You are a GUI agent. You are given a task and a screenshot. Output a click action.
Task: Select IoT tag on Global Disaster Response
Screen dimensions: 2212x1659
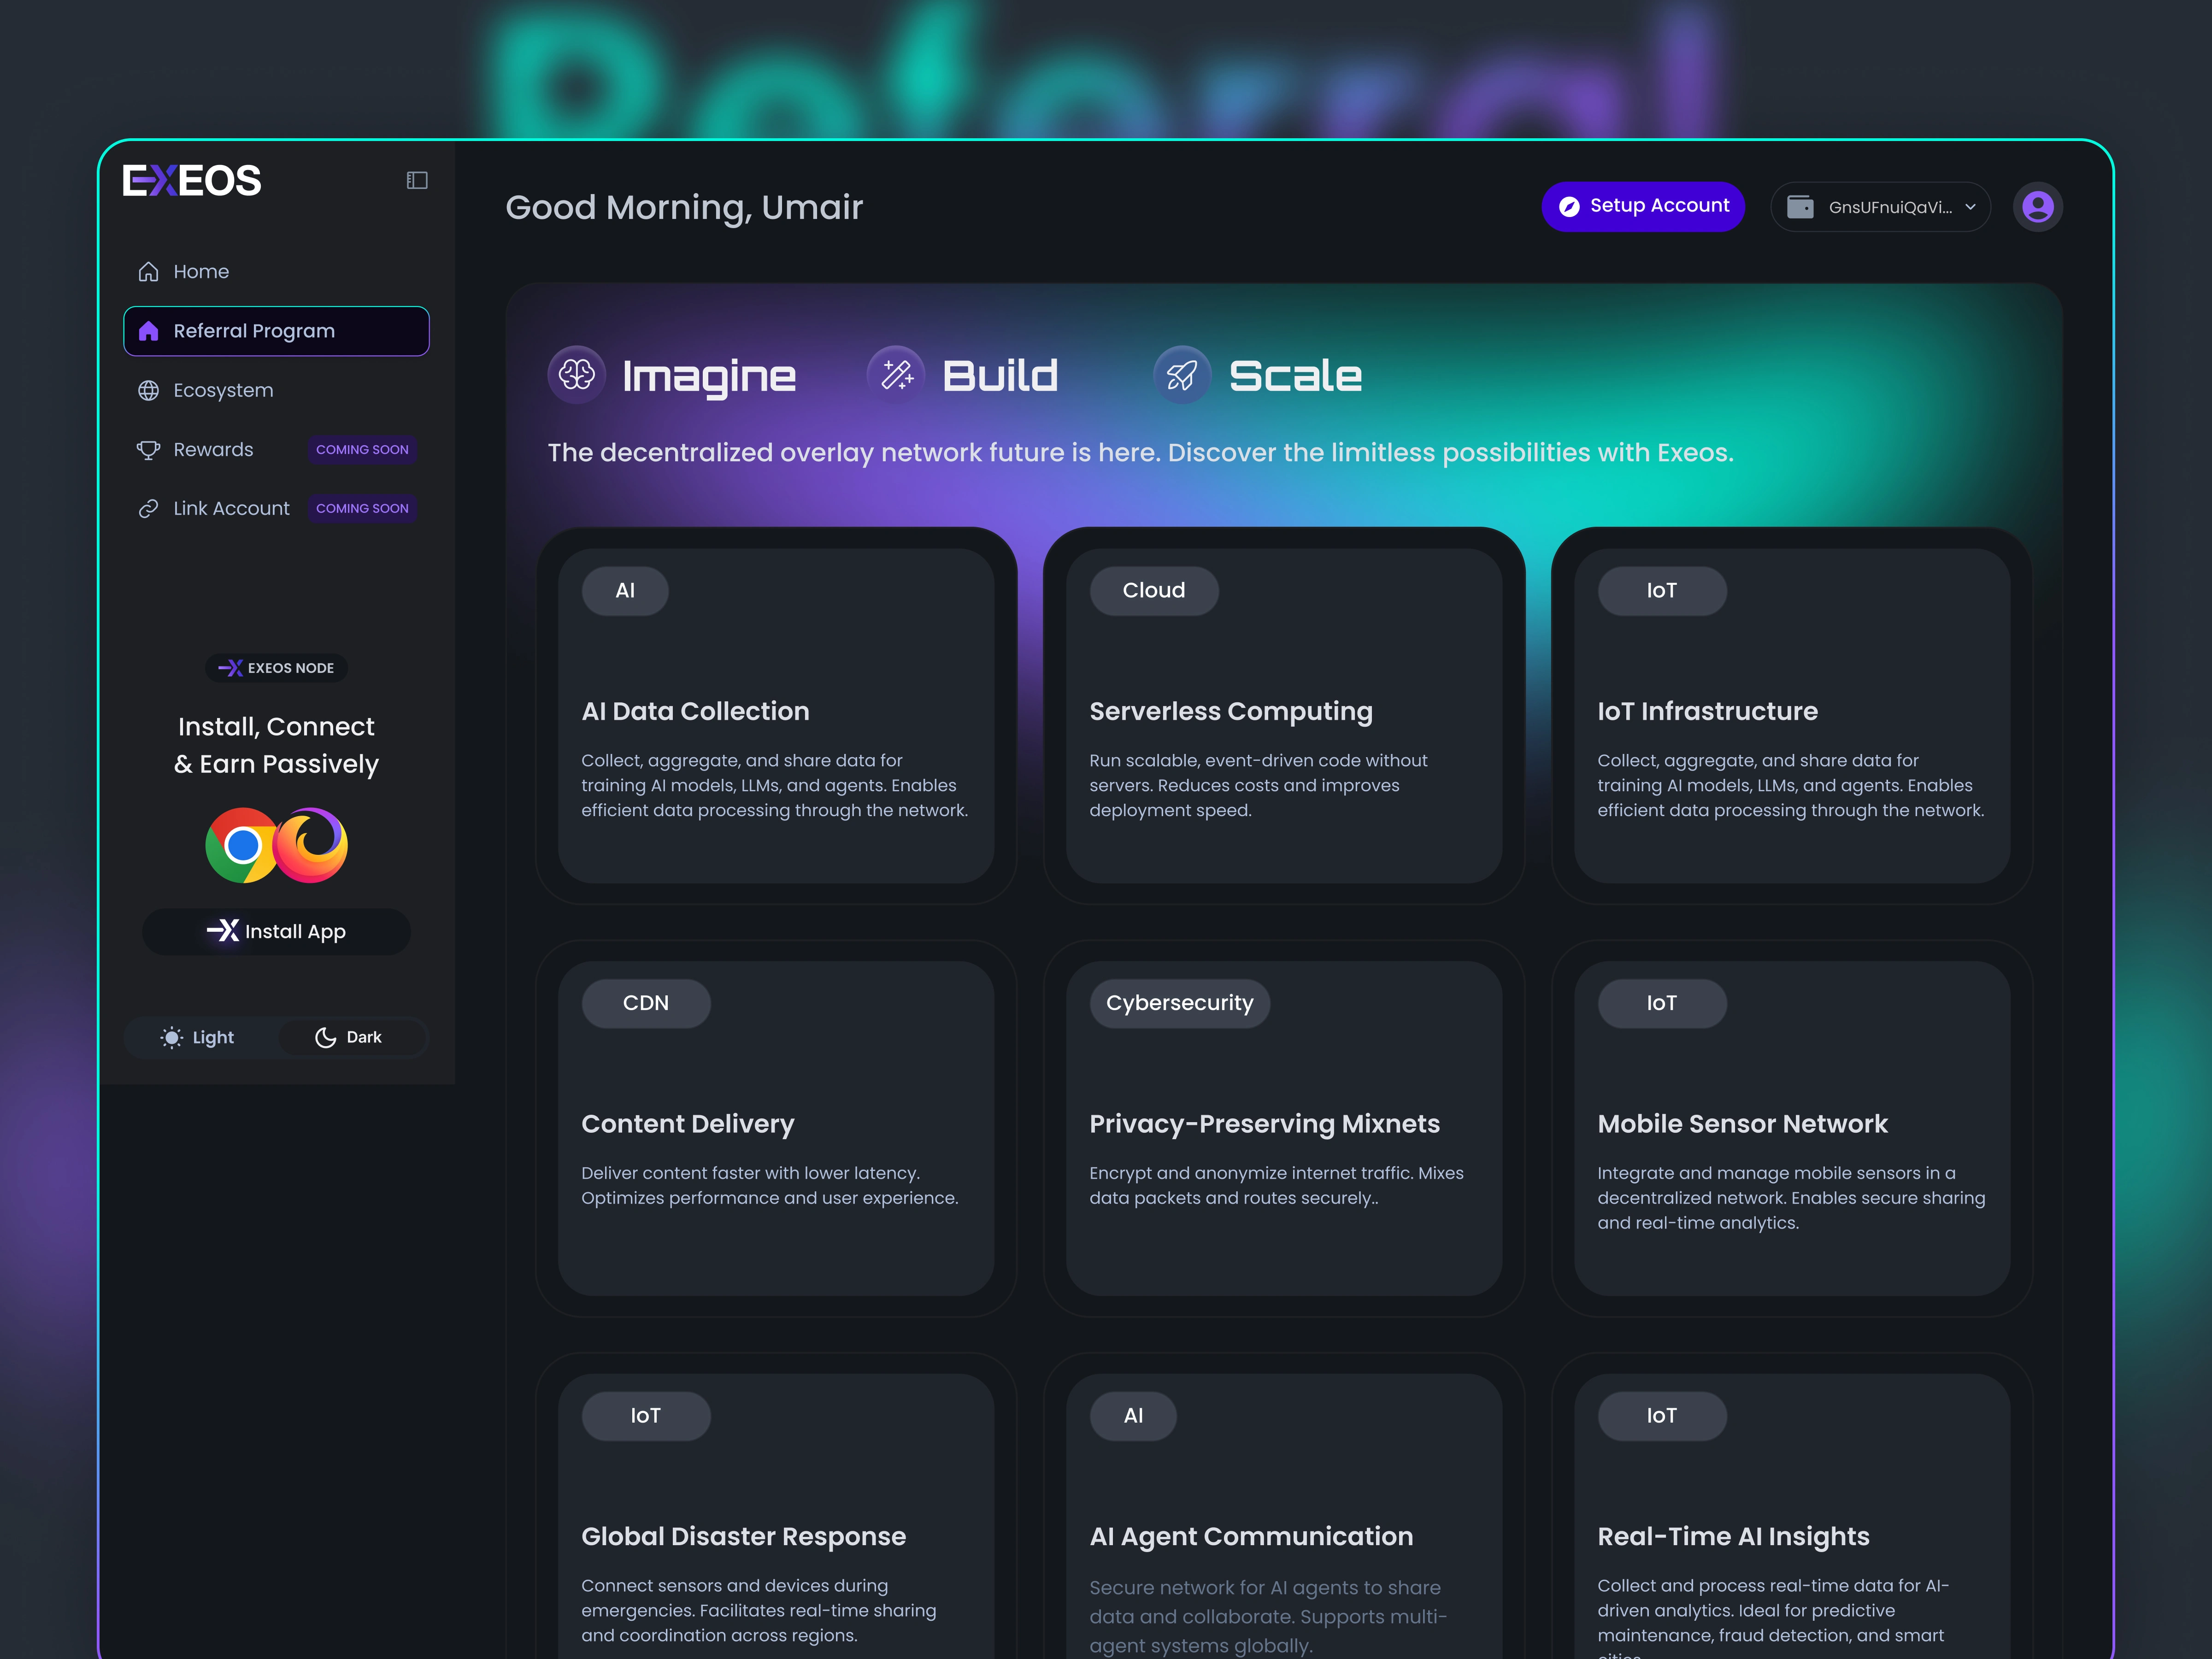click(646, 1416)
